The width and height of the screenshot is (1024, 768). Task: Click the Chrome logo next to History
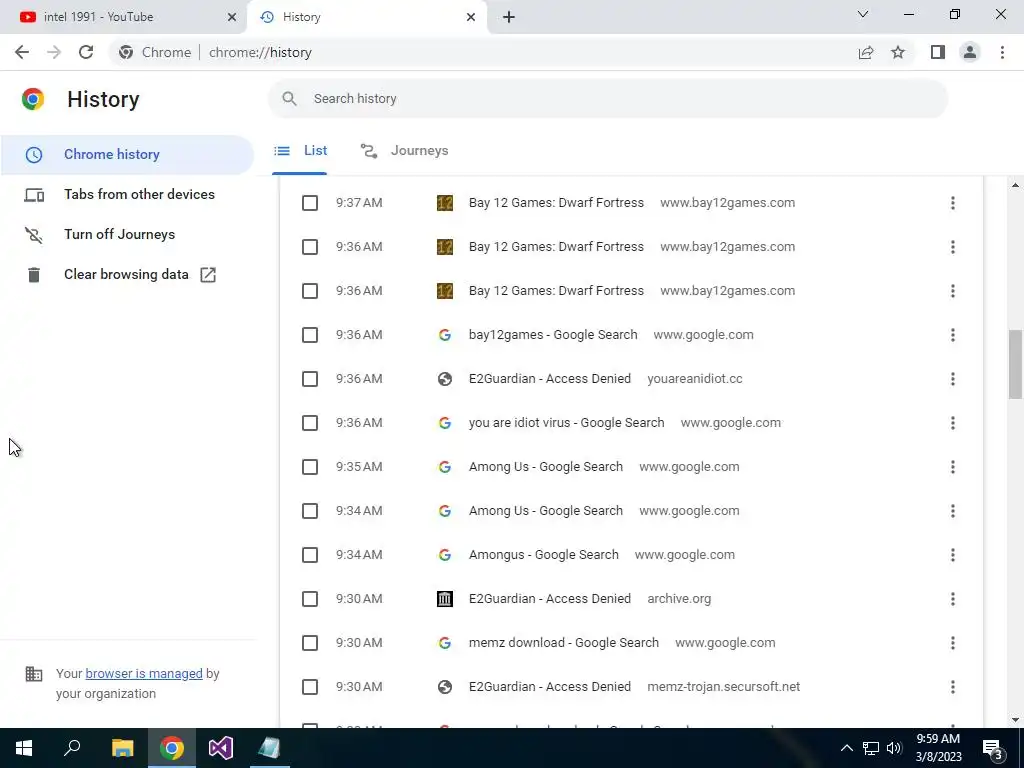(33, 99)
